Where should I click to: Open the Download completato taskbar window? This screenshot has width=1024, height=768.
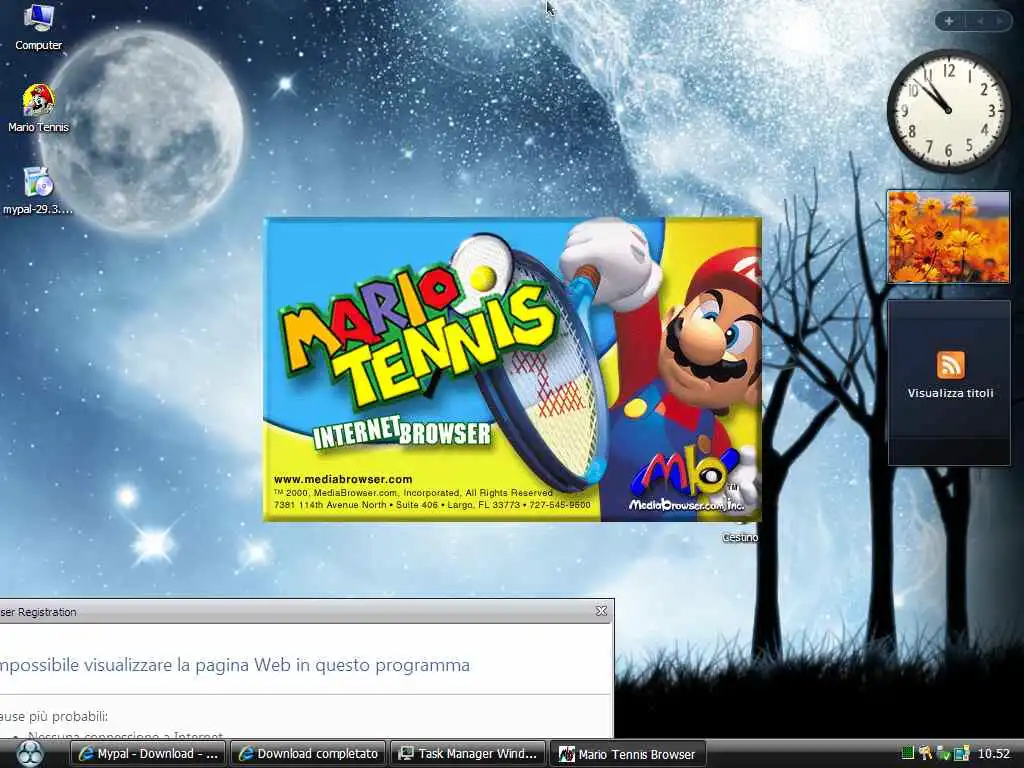(x=308, y=754)
